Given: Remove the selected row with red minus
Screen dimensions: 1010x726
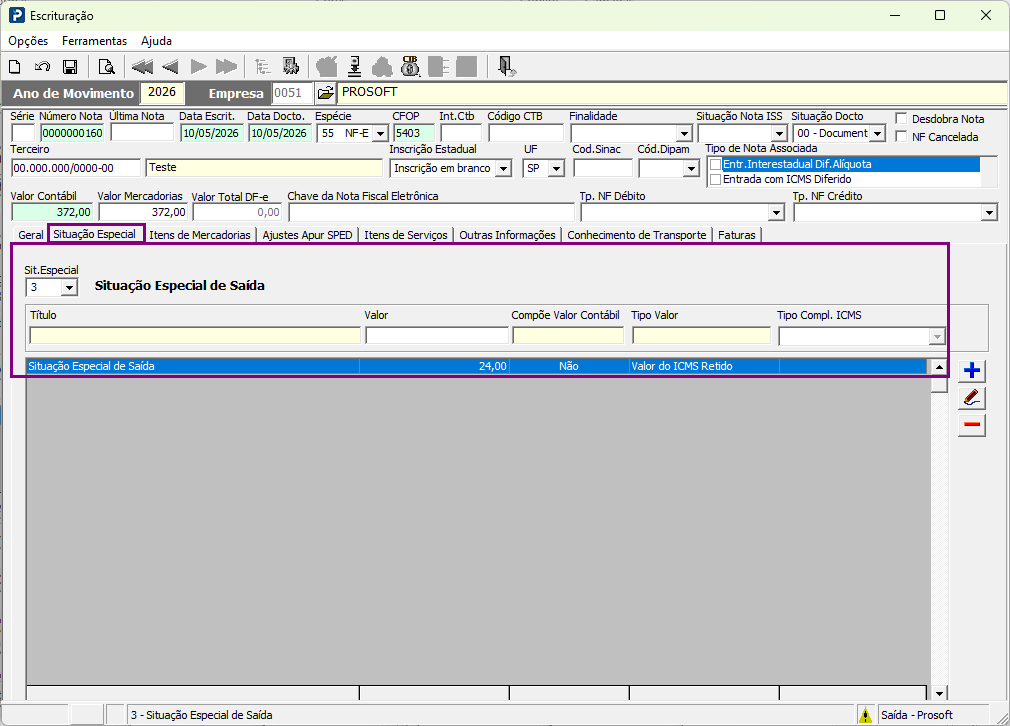Looking at the screenshot, I should coord(971,425).
